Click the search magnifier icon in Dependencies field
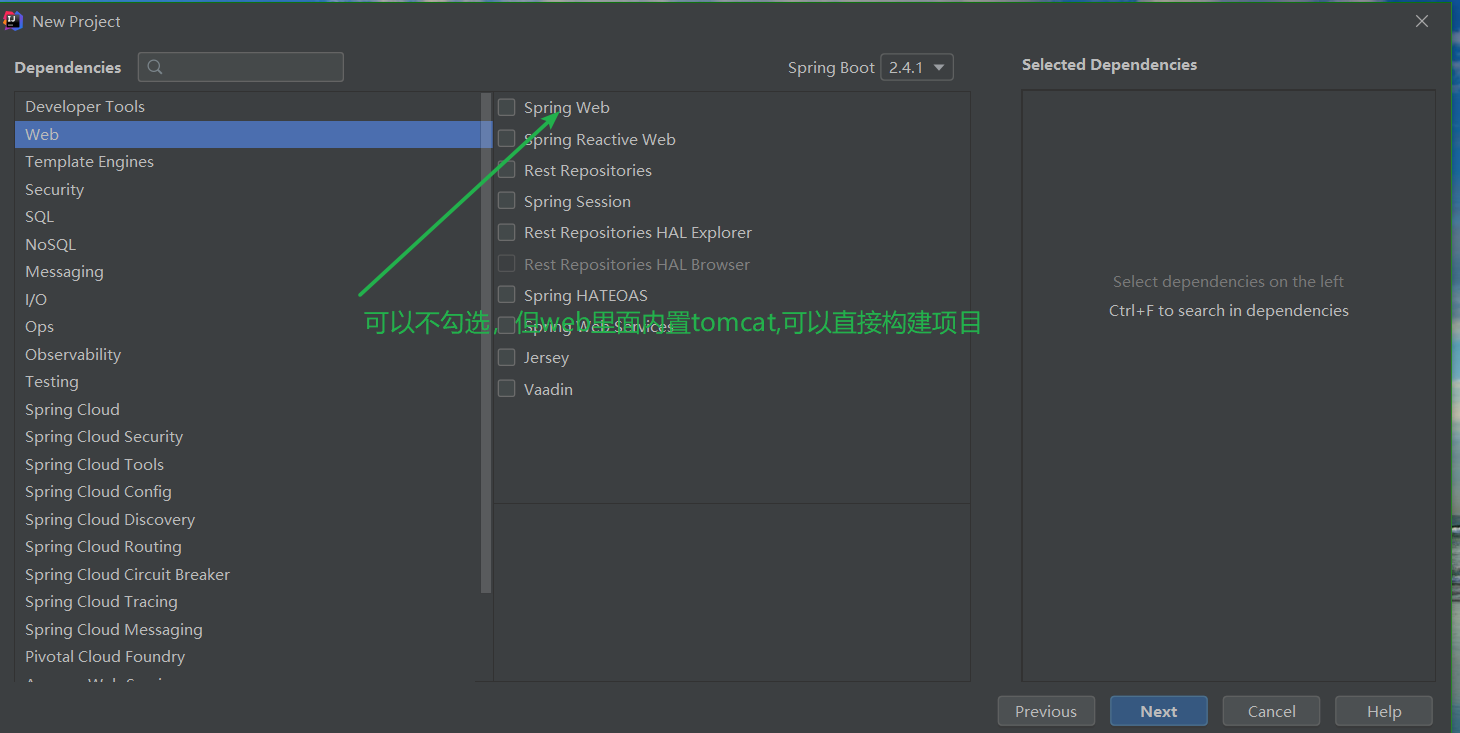The height and width of the screenshot is (733, 1460). [x=155, y=67]
